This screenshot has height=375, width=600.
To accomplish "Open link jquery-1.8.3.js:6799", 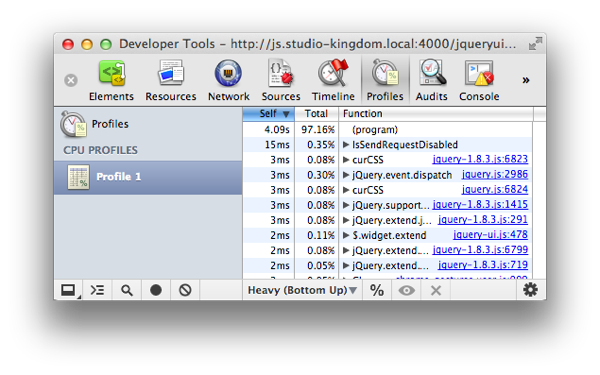I will (480, 250).
